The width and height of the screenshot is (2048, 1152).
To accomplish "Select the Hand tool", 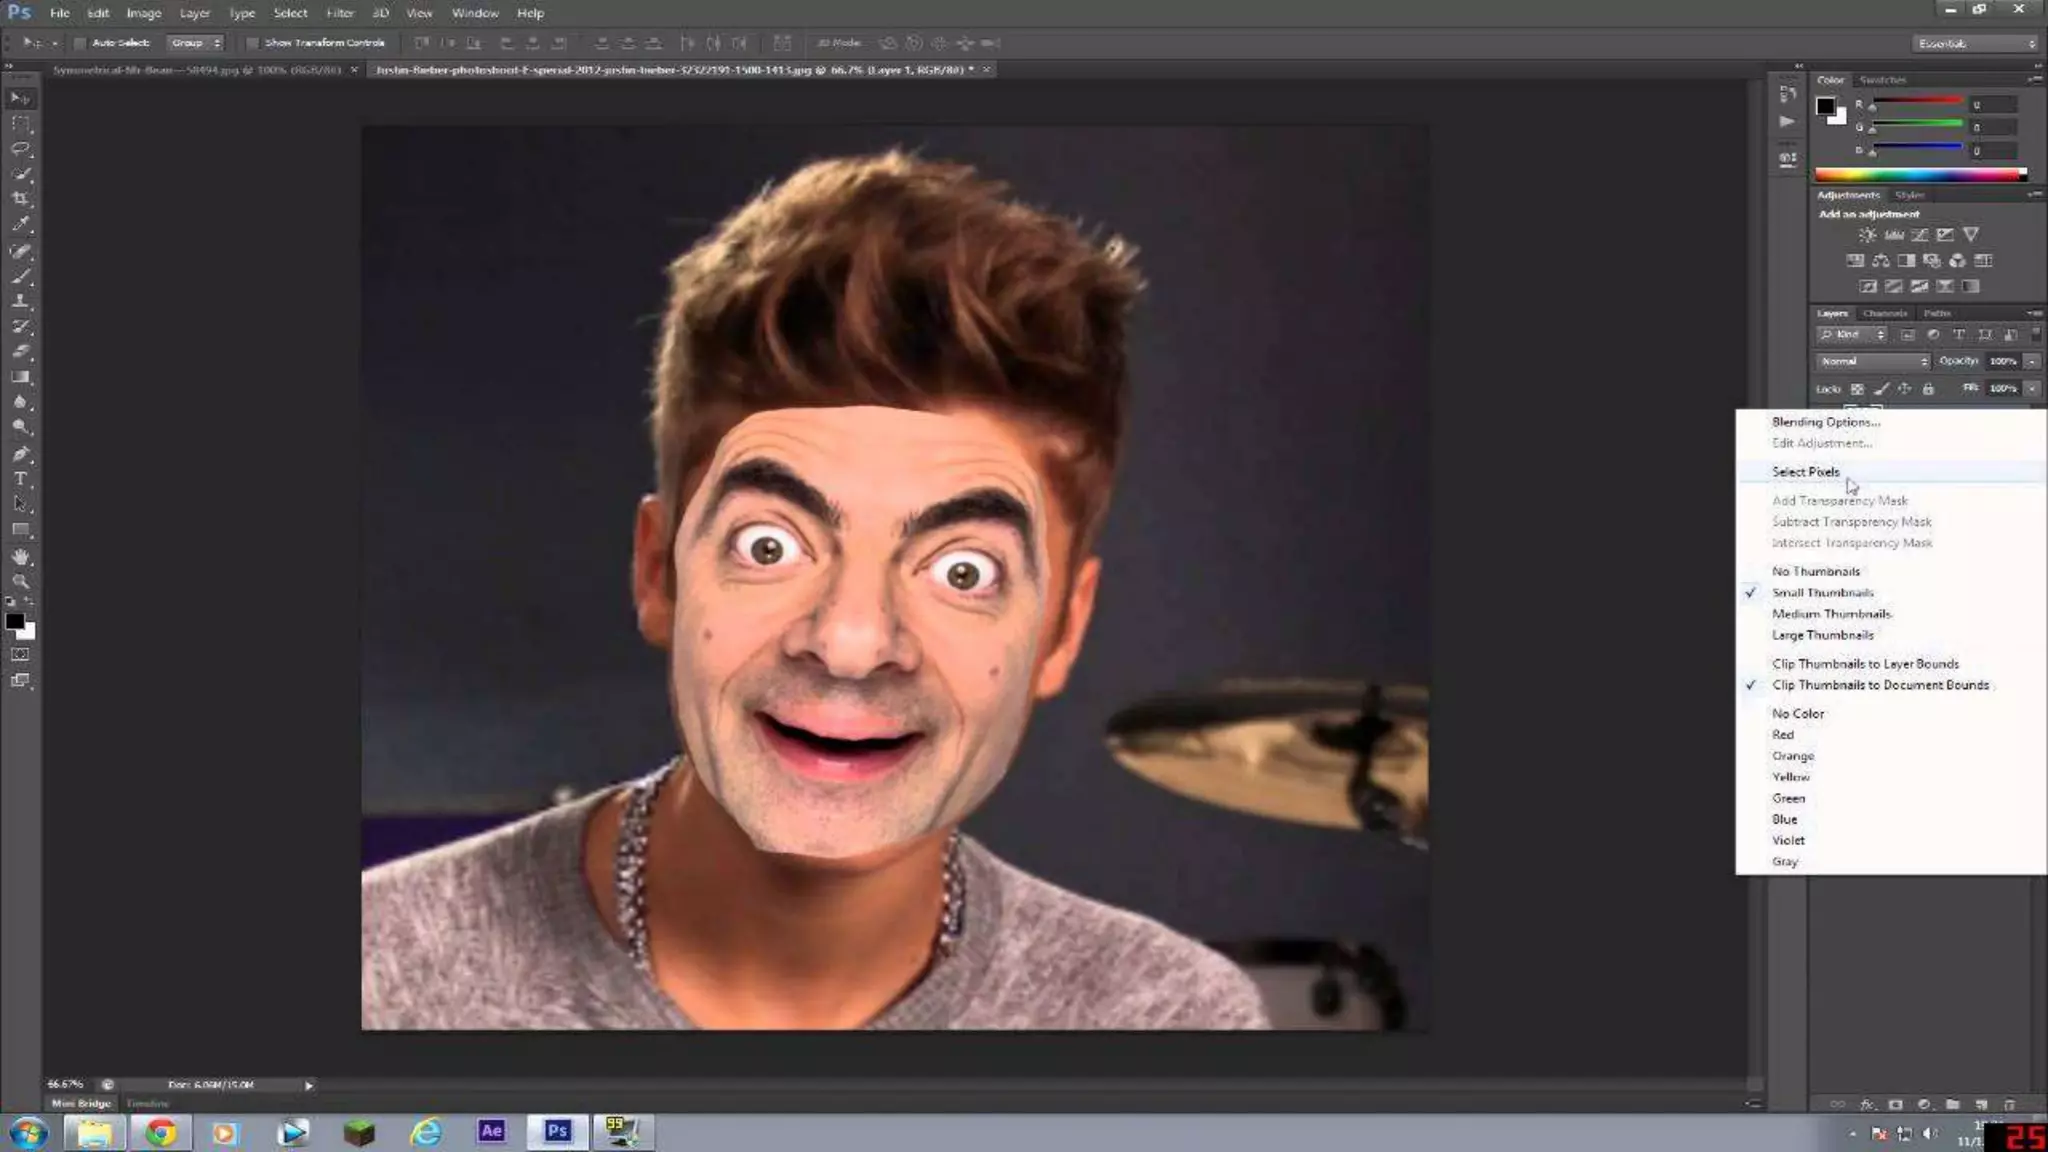I will coord(21,557).
